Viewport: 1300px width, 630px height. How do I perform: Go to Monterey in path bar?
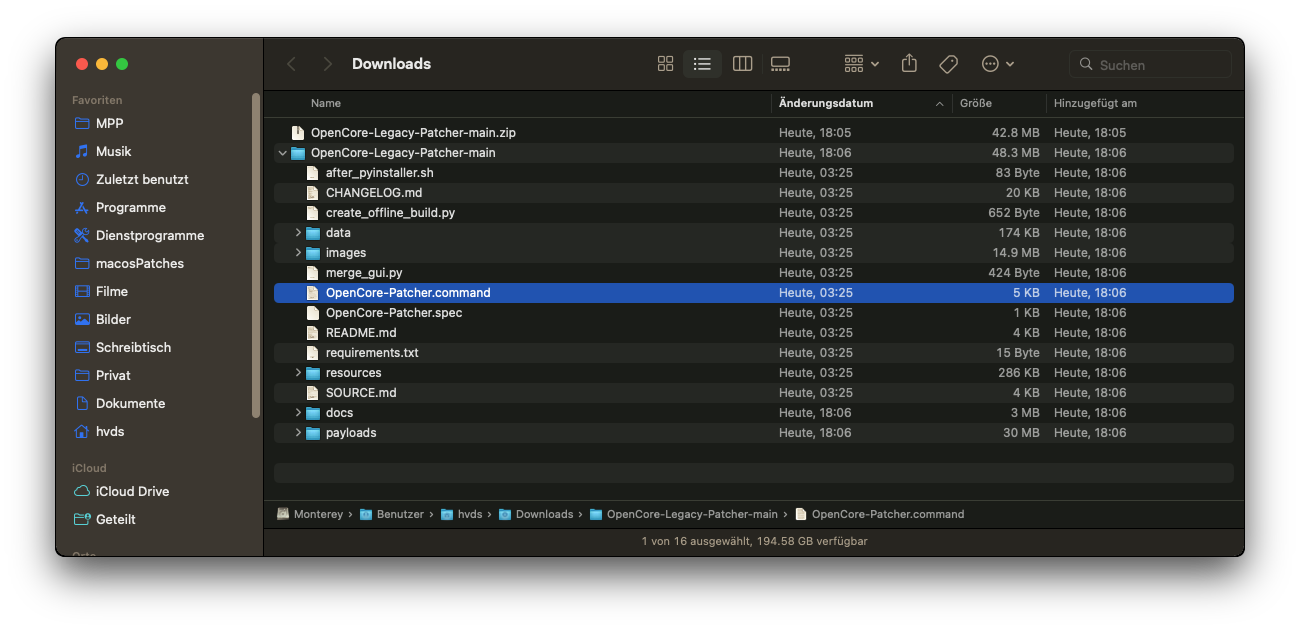pyautogui.click(x=310, y=514)
